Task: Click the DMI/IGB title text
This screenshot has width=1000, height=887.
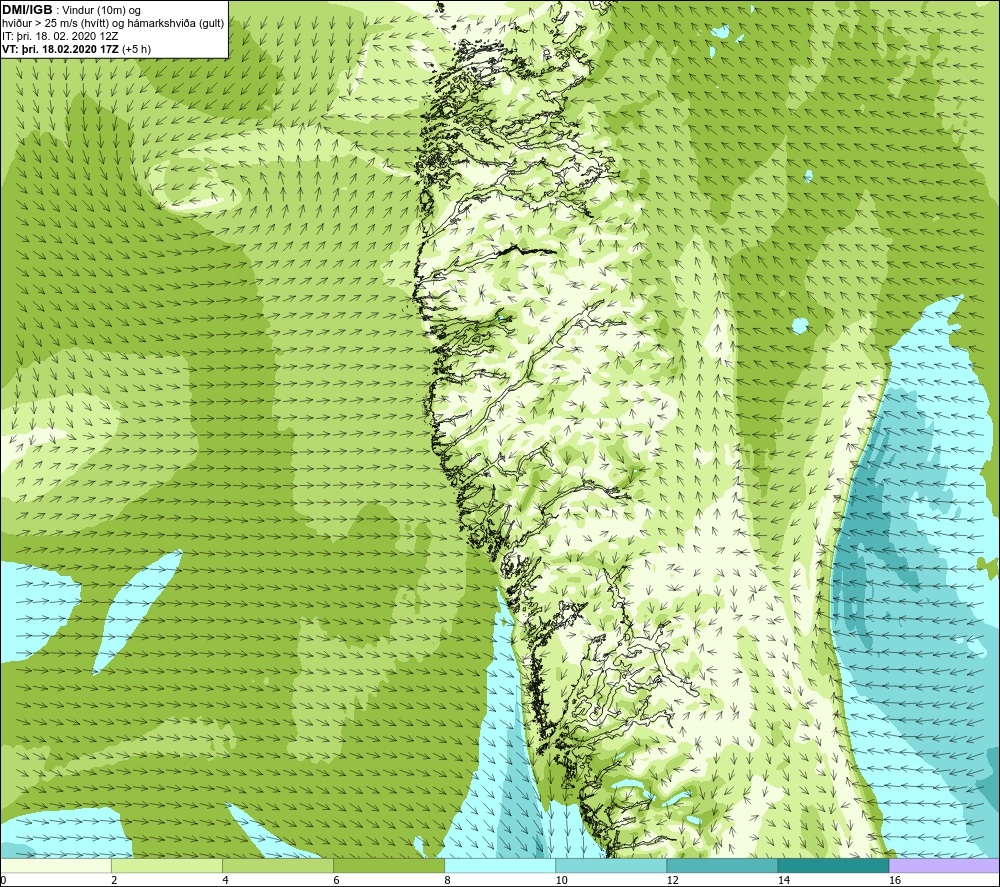Action: pyautogui.click(x=27, y=10)
